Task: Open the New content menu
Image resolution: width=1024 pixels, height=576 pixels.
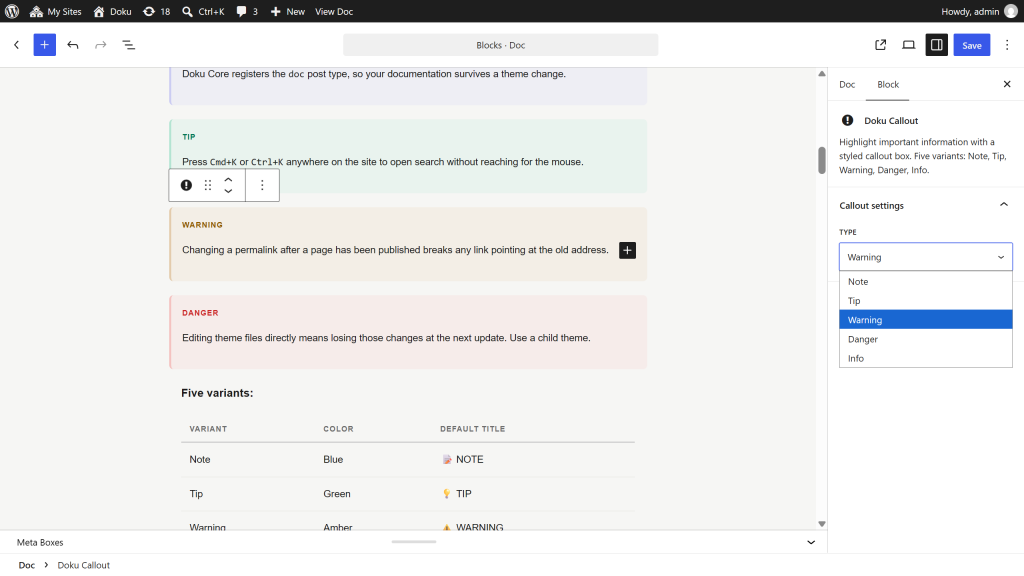Action: (x=287, y=11)
